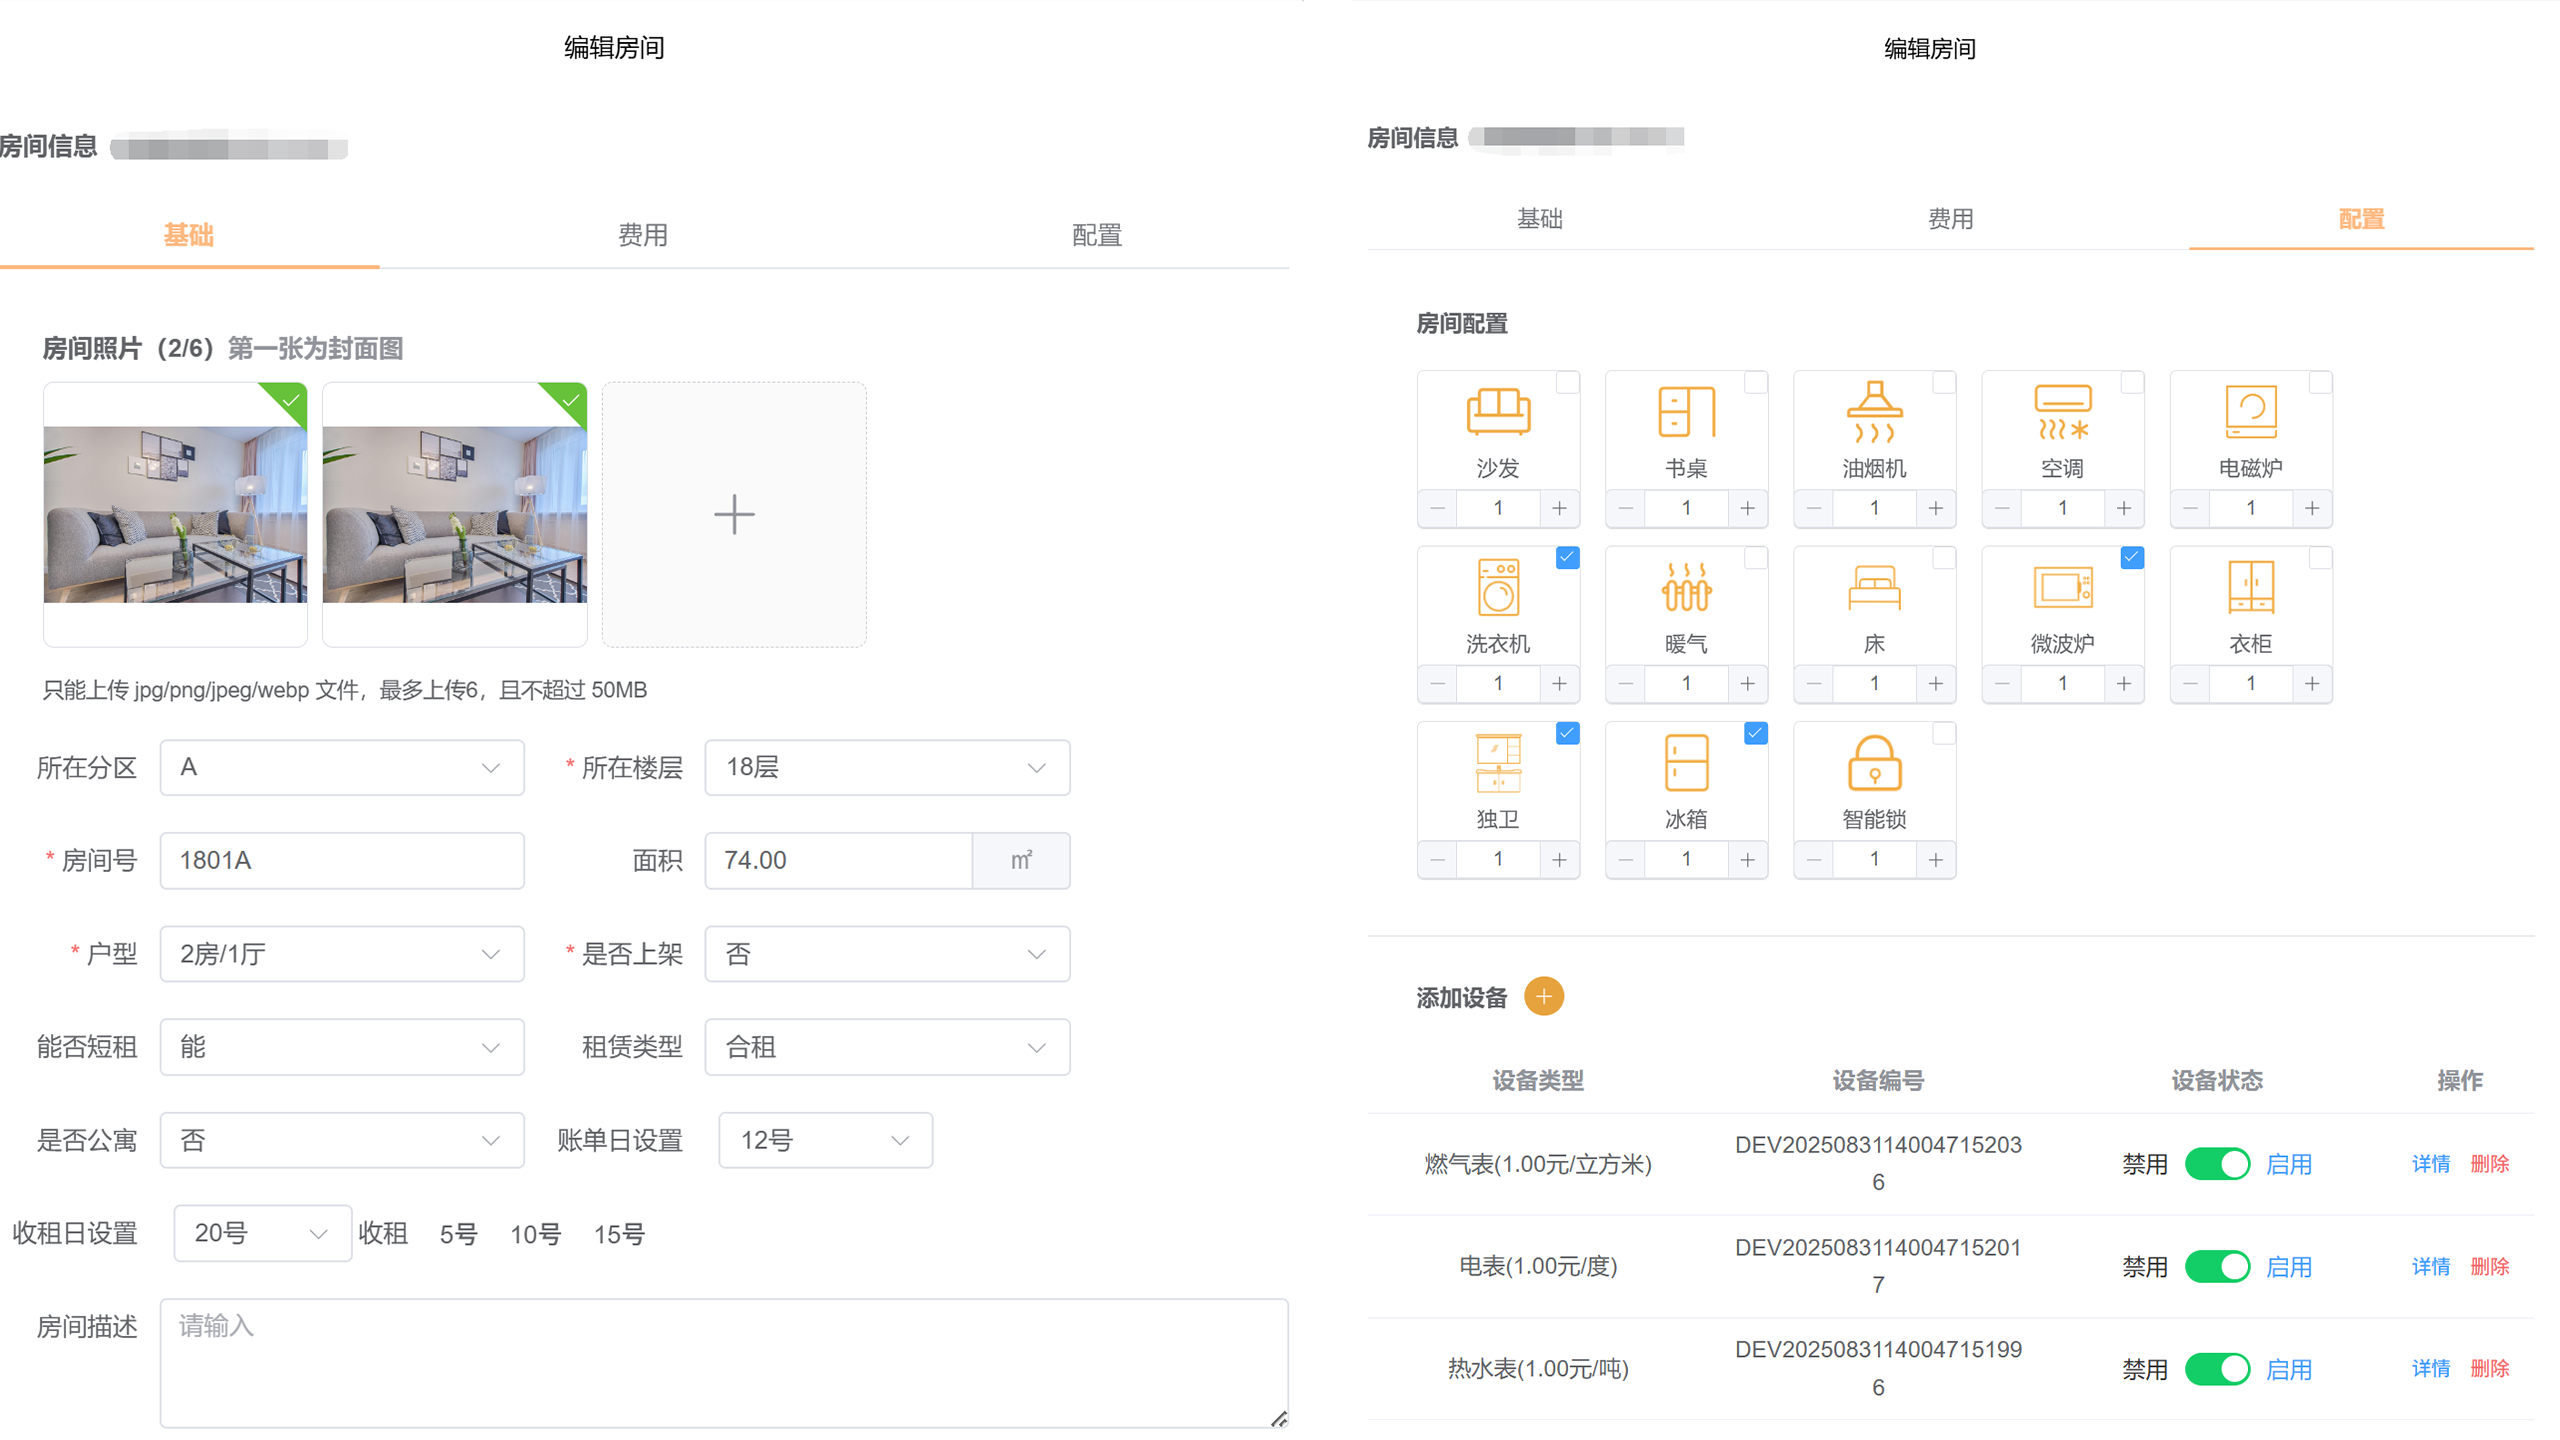Click the range hood (油烟机) icon
Viewport: 2560px width, 1440px height.
click(1873, 411)
